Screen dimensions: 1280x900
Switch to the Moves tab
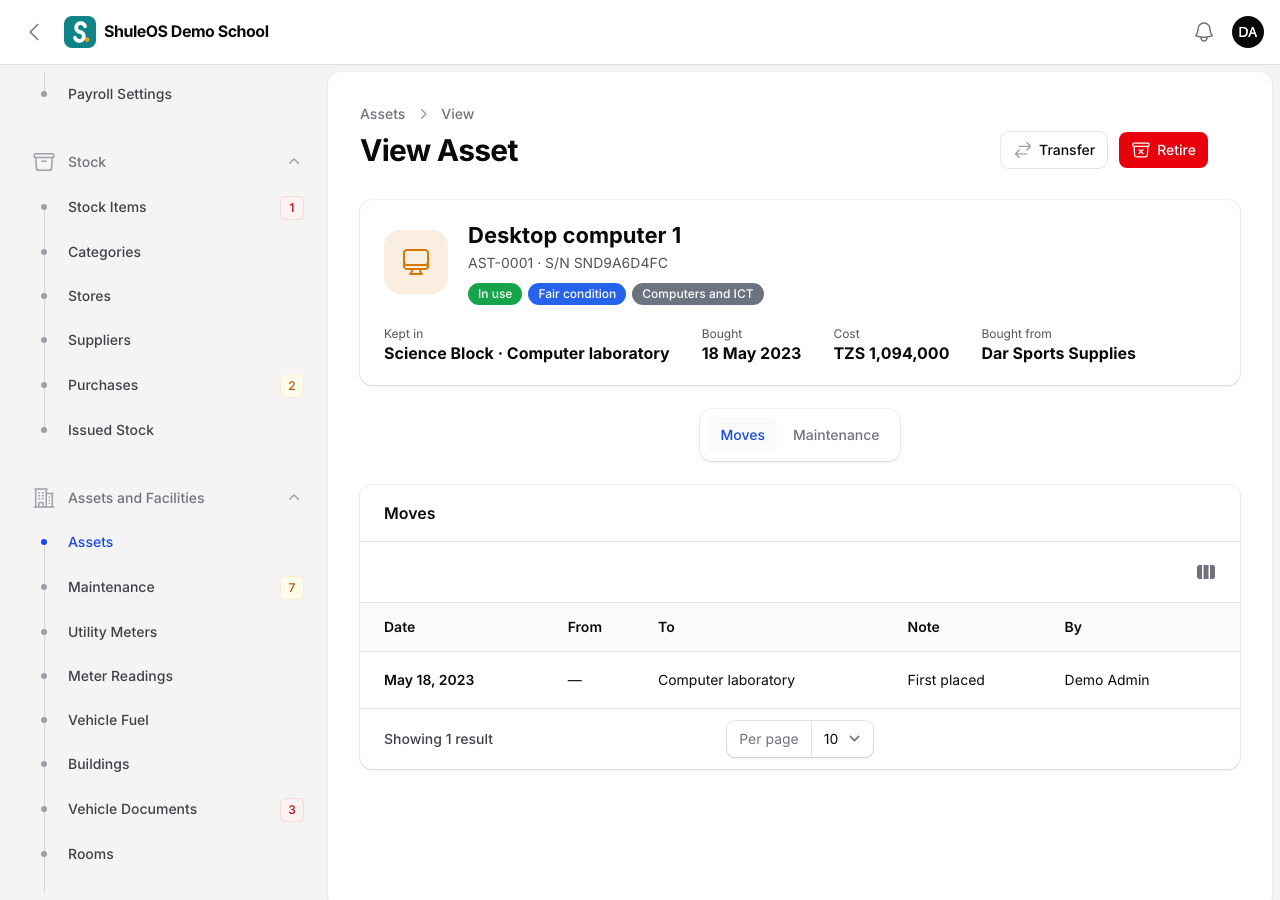coord(743,435)
